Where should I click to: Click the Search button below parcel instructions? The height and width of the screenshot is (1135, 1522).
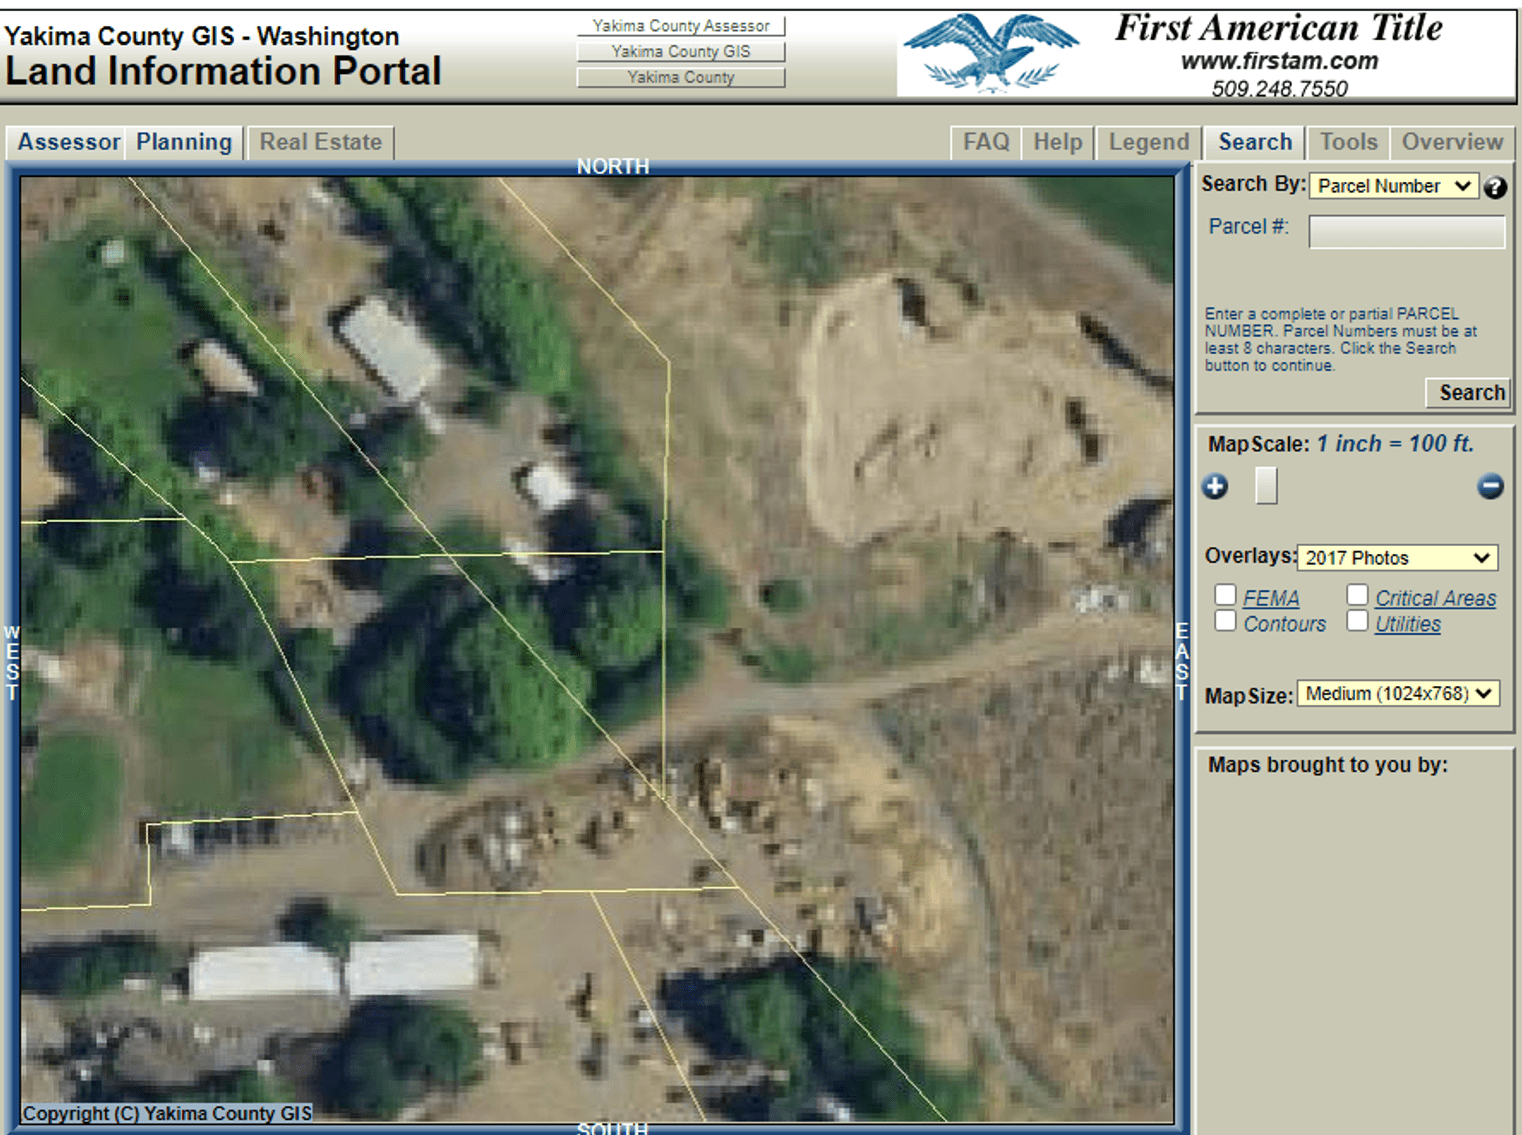click(1466, 393)
